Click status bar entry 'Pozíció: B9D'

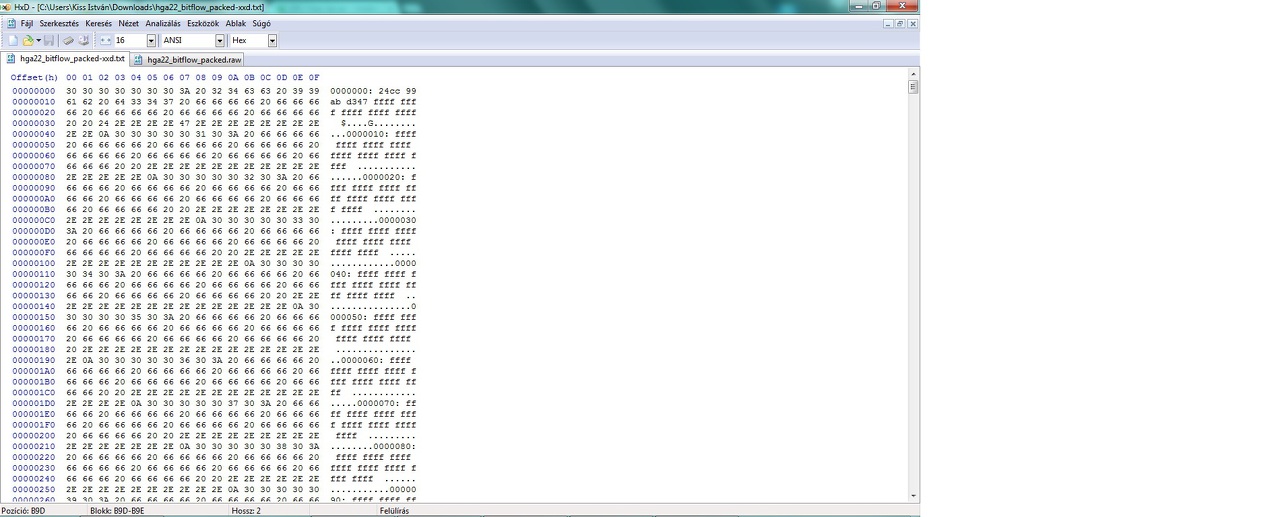[x=23, y=510]
